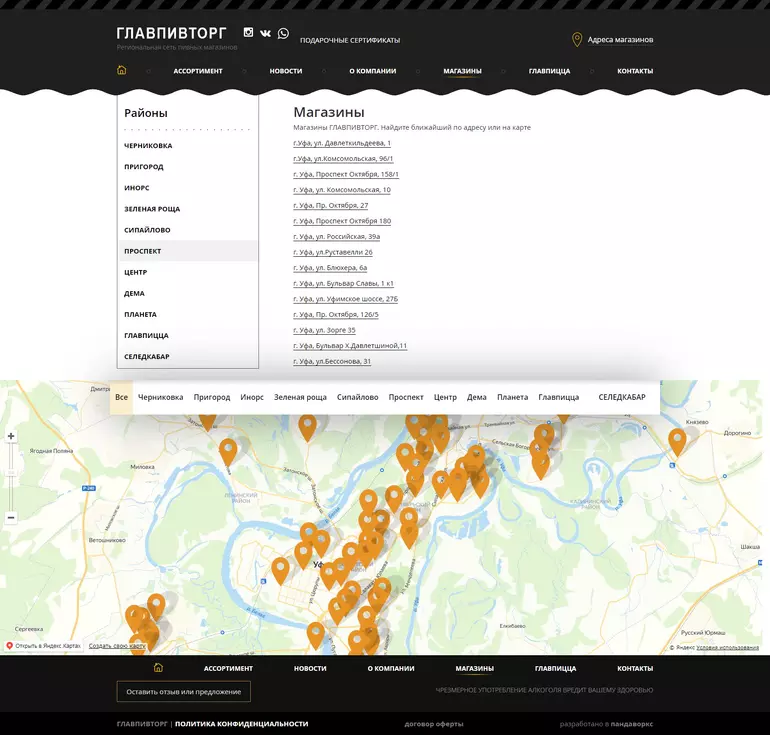770x735 pixels.
Task: Open address Проспект Октября 180
Action: [x=342, y=221]
